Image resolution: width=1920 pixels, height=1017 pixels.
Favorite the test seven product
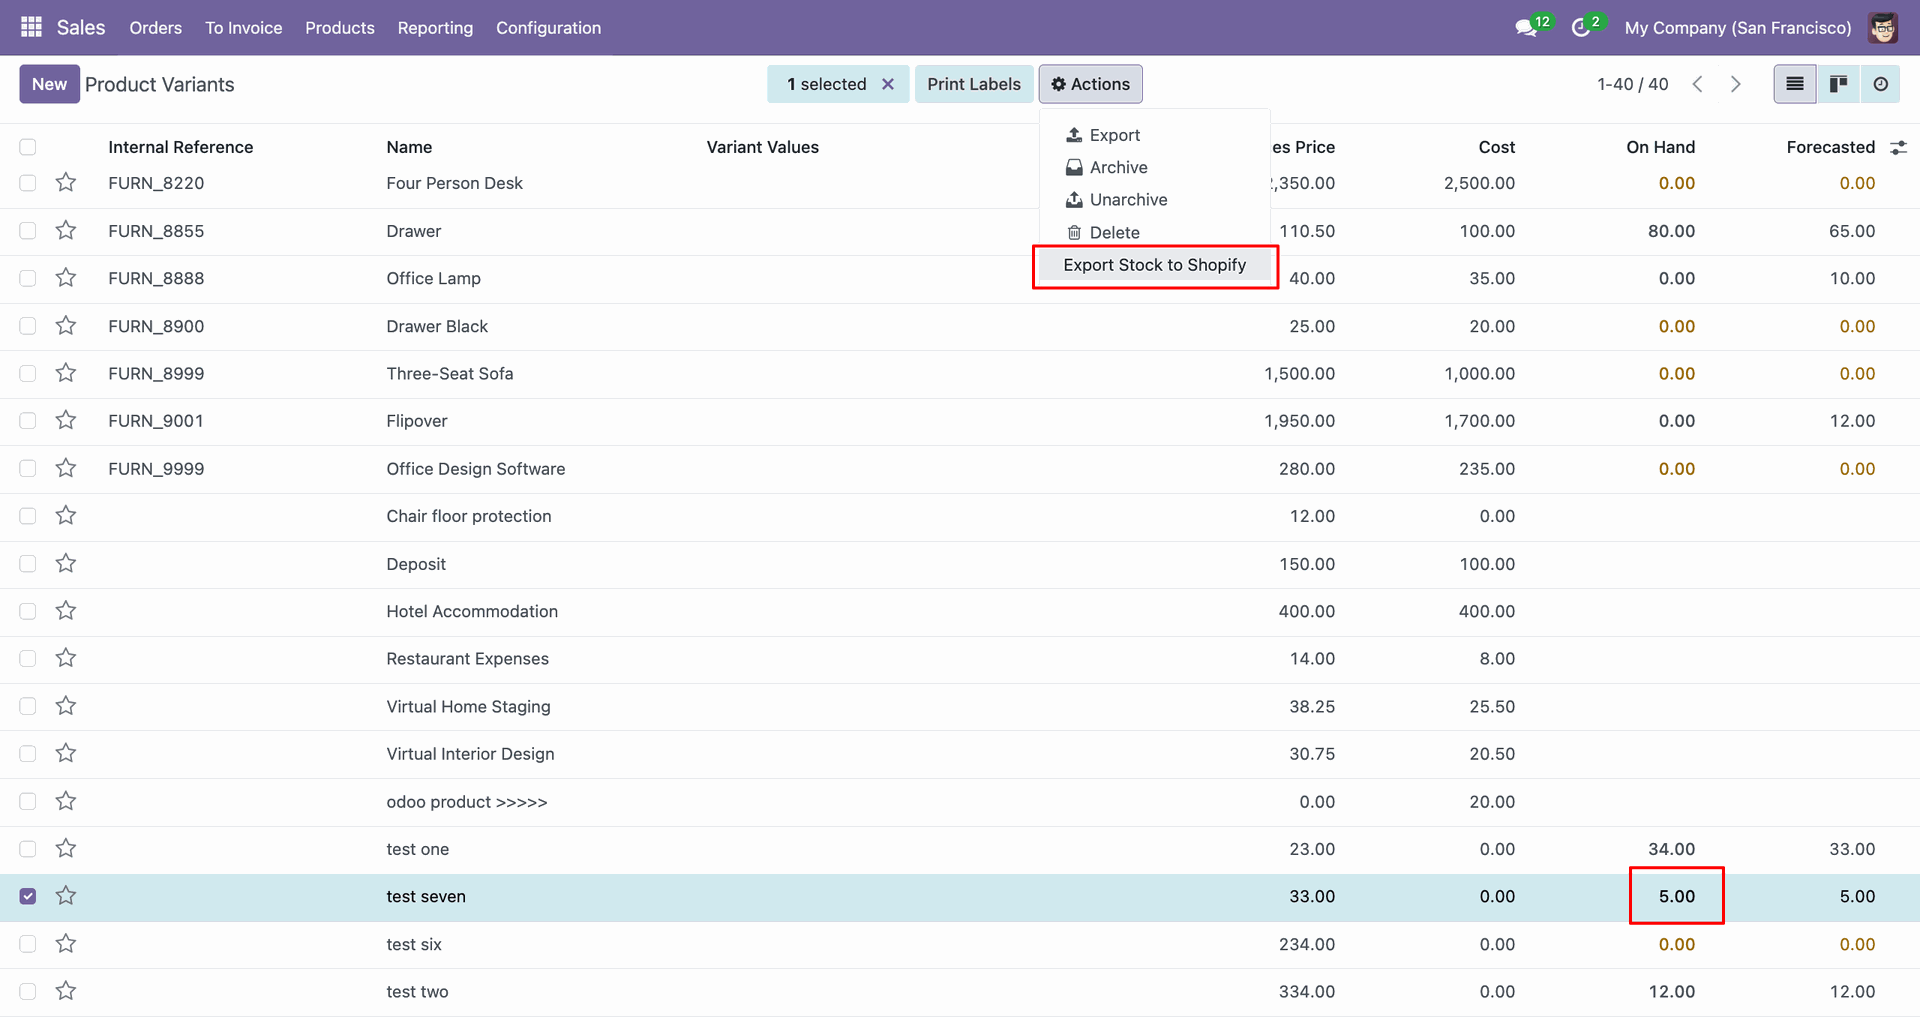click(66, 896)
